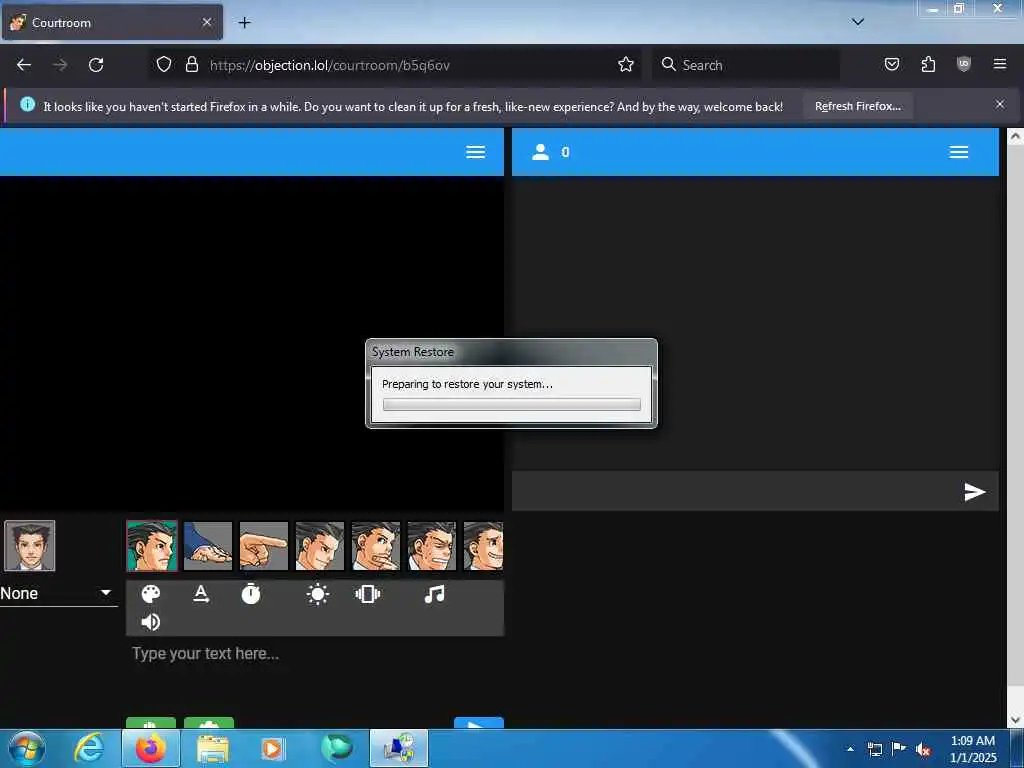Launch Internet Explorer from the taskbar

coord(89,748)
